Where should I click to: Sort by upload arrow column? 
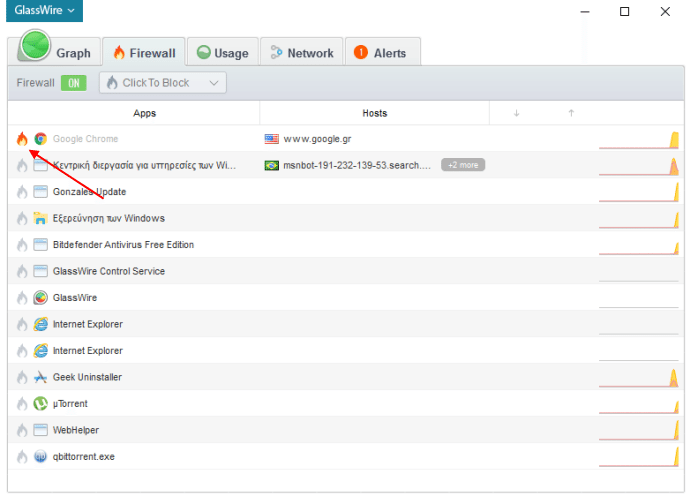click(x=571, y=113)
